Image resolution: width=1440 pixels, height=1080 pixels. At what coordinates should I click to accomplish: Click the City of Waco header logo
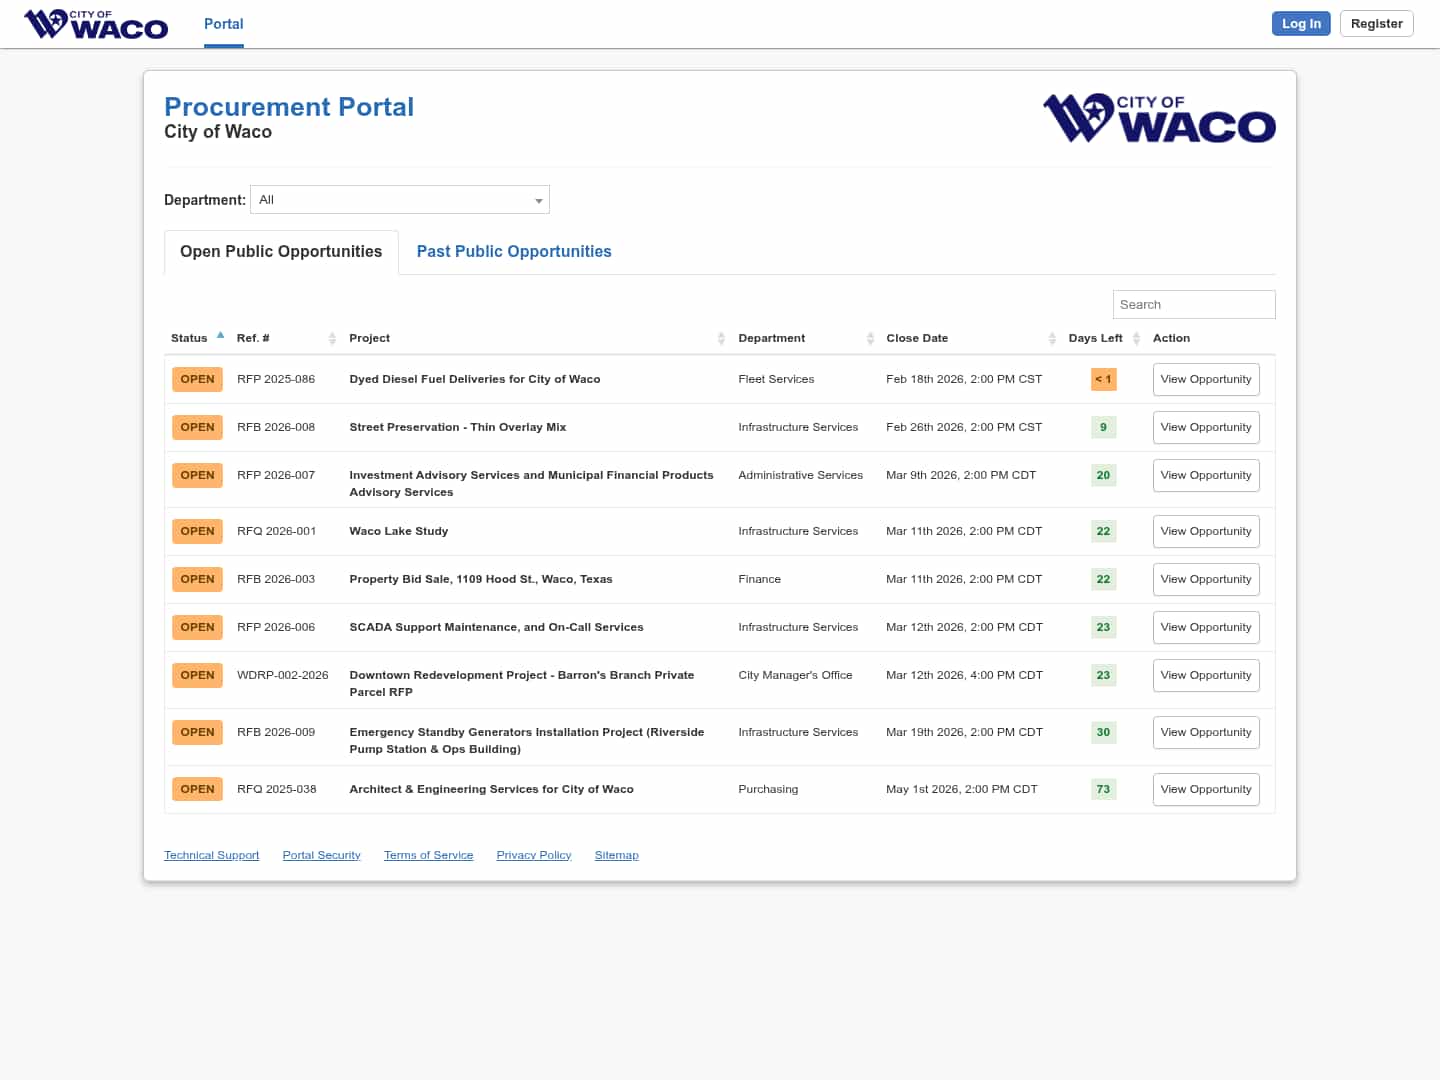pyautogui.click(x=96, y=24)
